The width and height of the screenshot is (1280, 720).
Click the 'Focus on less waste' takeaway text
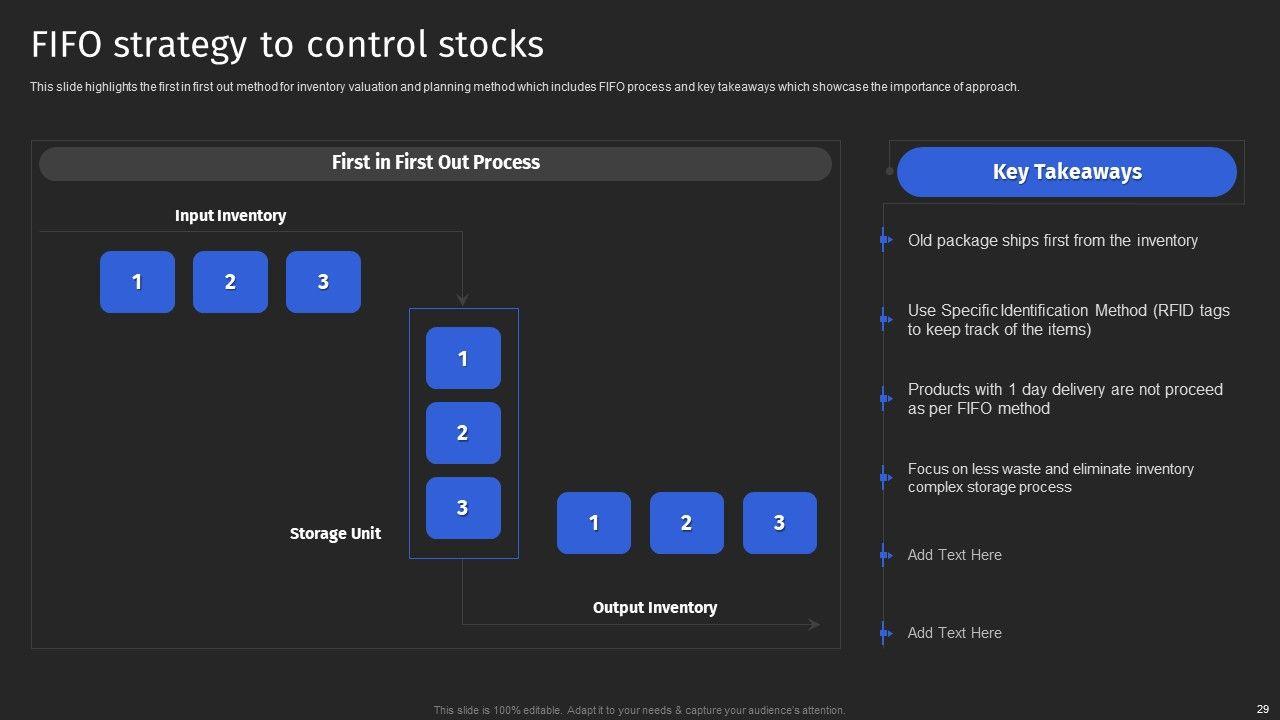tap(1050, 478)
